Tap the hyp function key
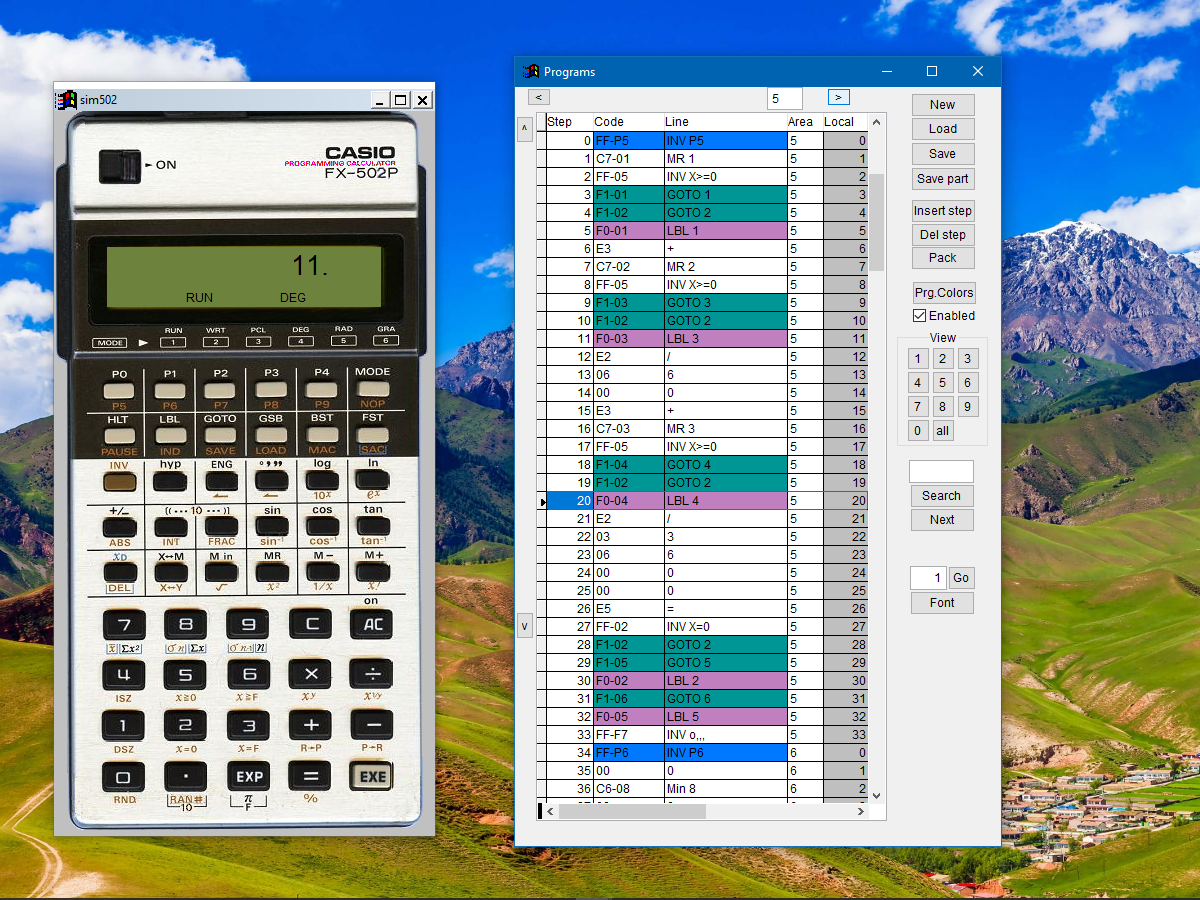The width and height of the screenshot is (1200, 900). click(170, 482)
